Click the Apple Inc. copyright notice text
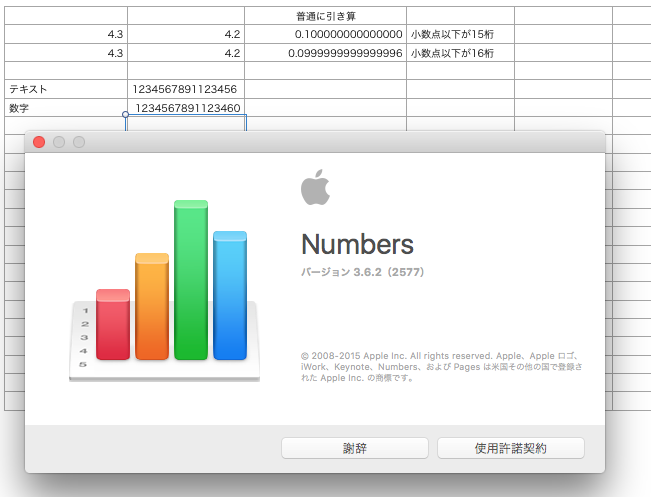The height and width of the screenshot is (497, 651). click(441, 367)
